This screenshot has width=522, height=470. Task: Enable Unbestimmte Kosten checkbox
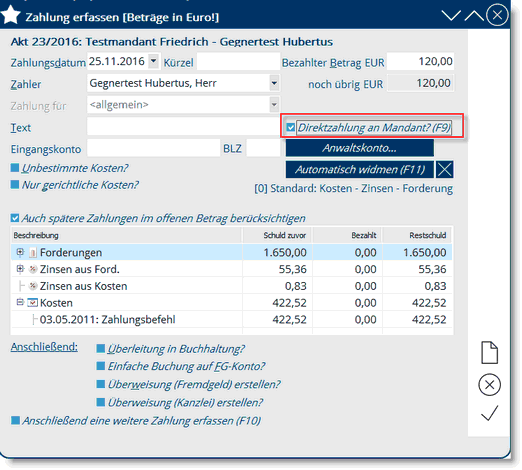(15, 168)
